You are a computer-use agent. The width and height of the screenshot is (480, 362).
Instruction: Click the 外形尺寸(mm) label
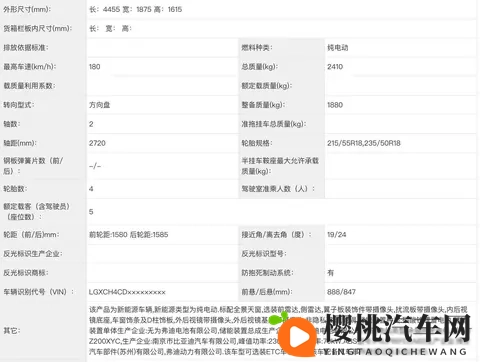27,9
